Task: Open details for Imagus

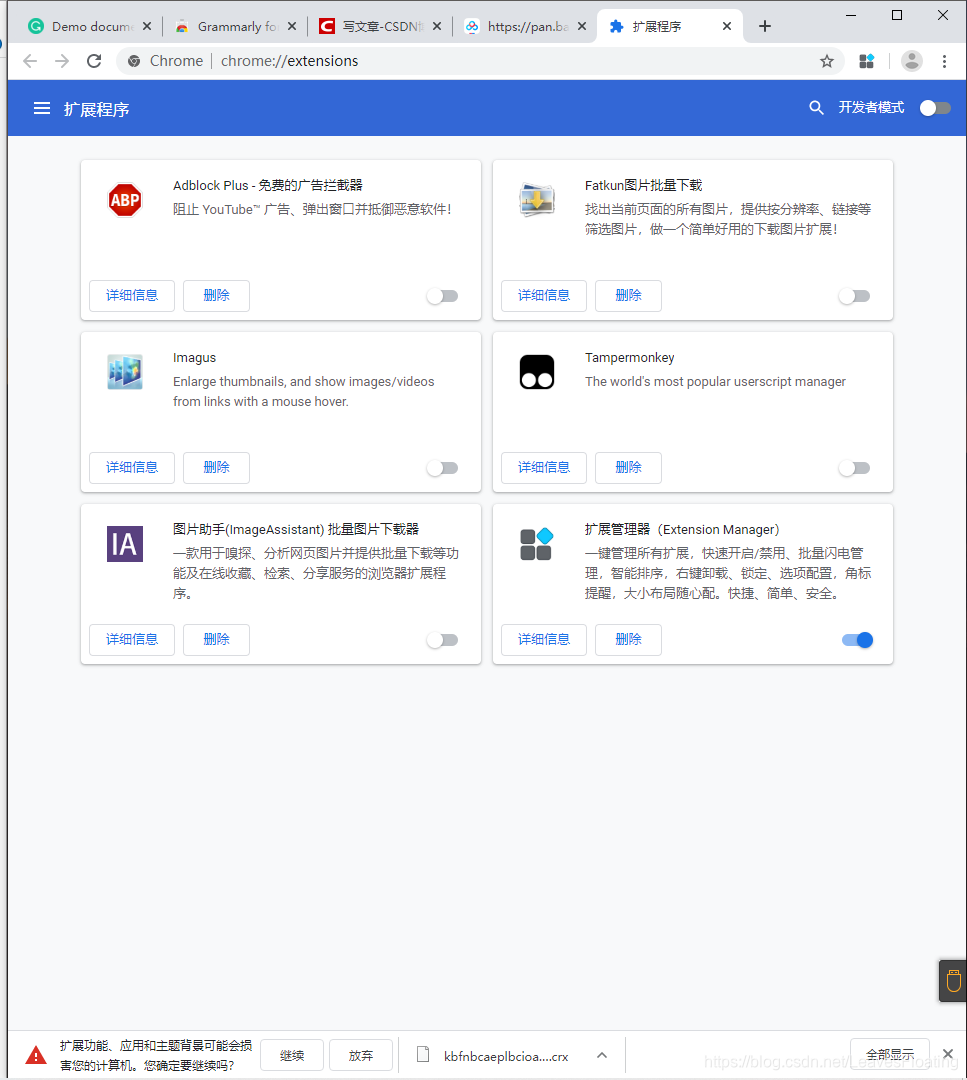Action: [x=132, y=468]
